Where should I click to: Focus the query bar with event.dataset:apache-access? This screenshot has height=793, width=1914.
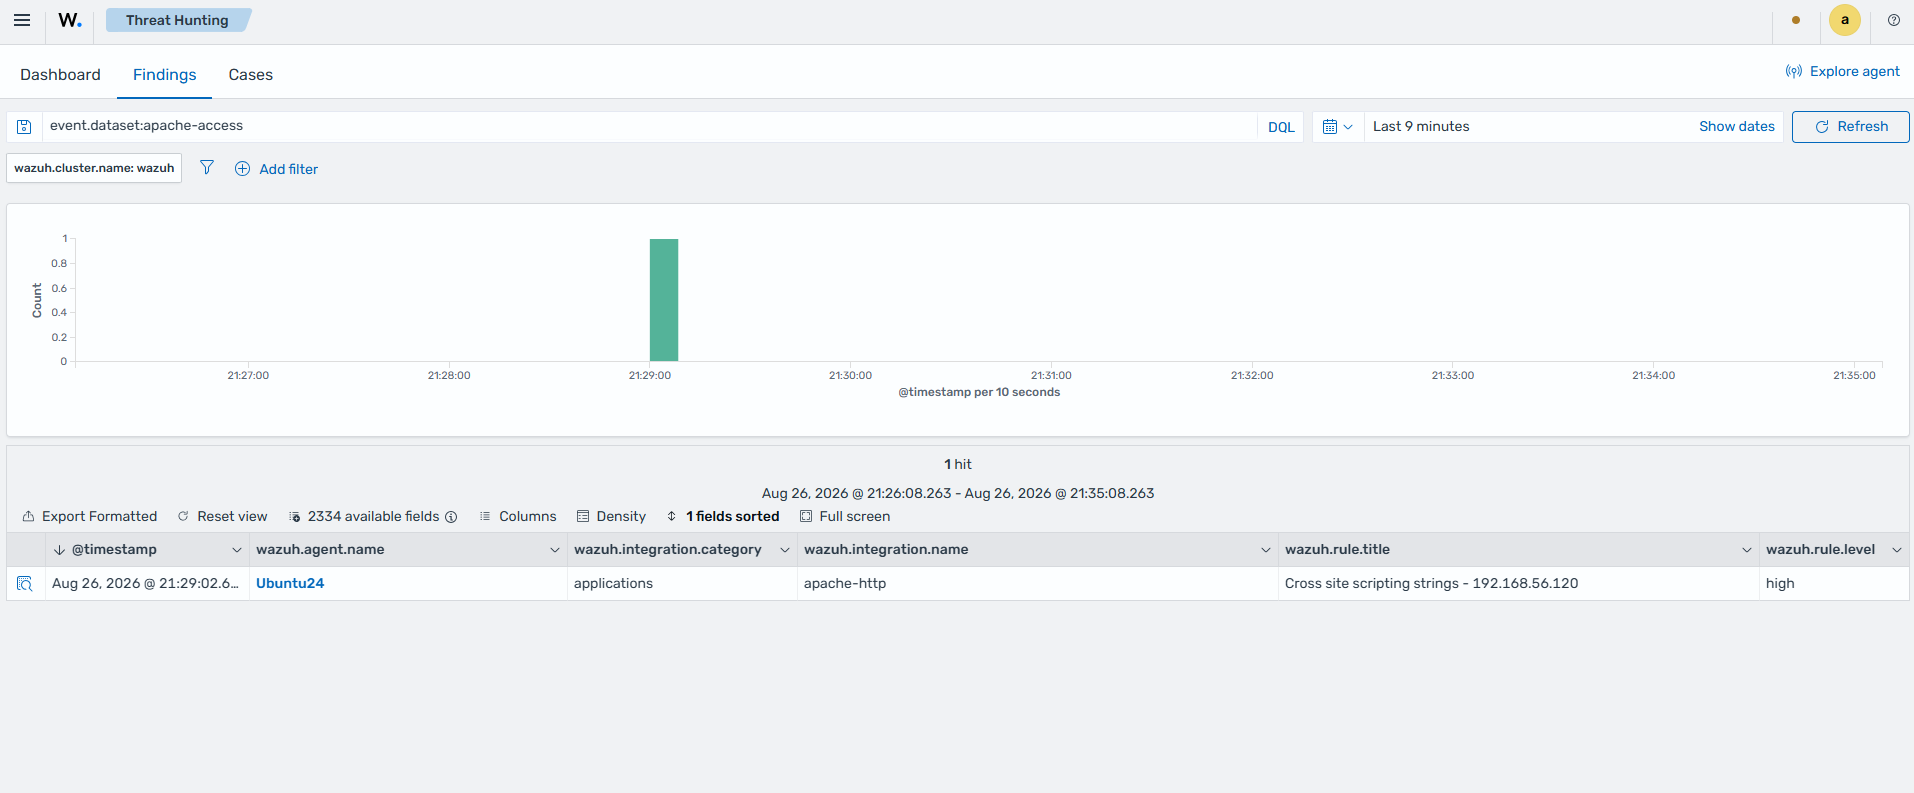650,126
